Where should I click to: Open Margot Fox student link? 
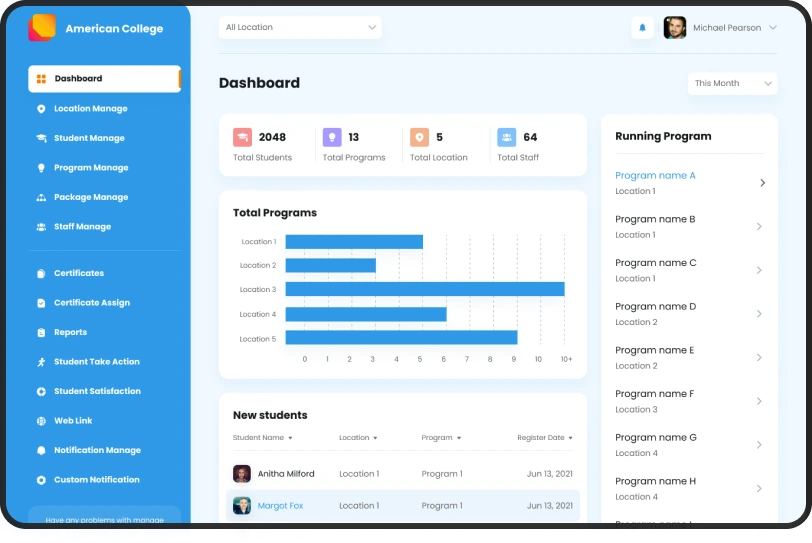(280, 506)
